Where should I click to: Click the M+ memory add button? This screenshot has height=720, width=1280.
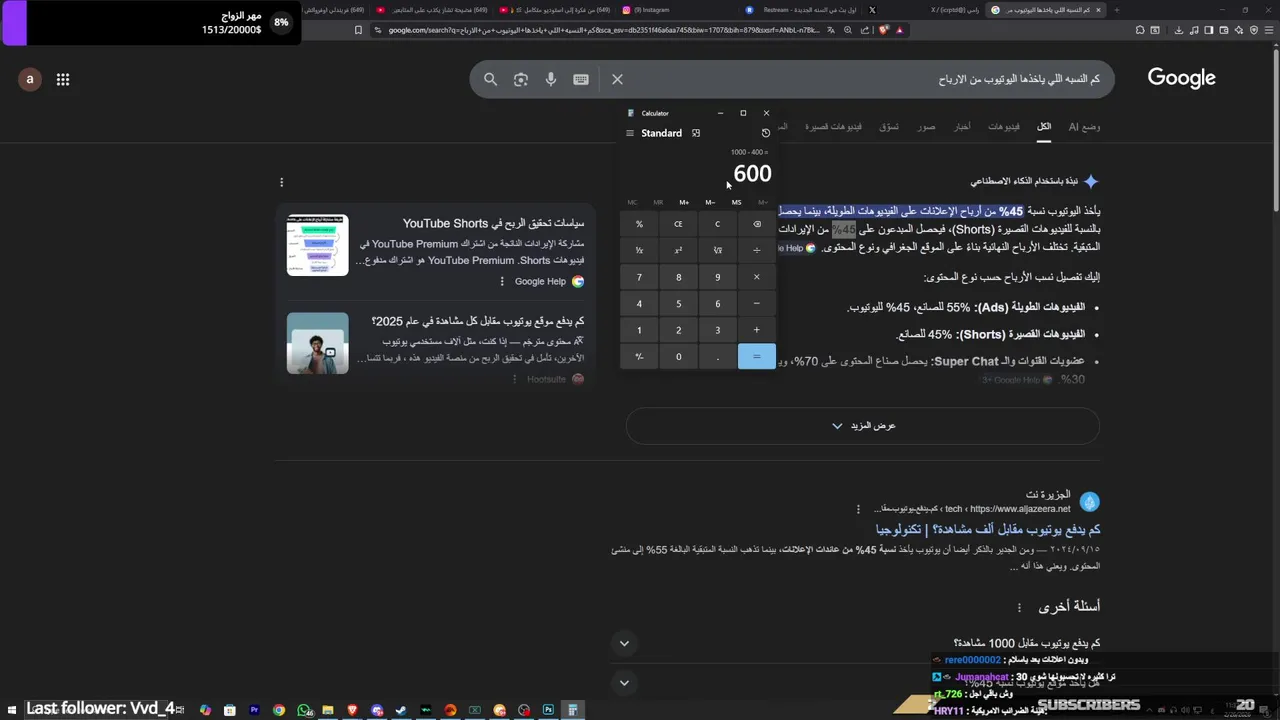tap(684, 202)
